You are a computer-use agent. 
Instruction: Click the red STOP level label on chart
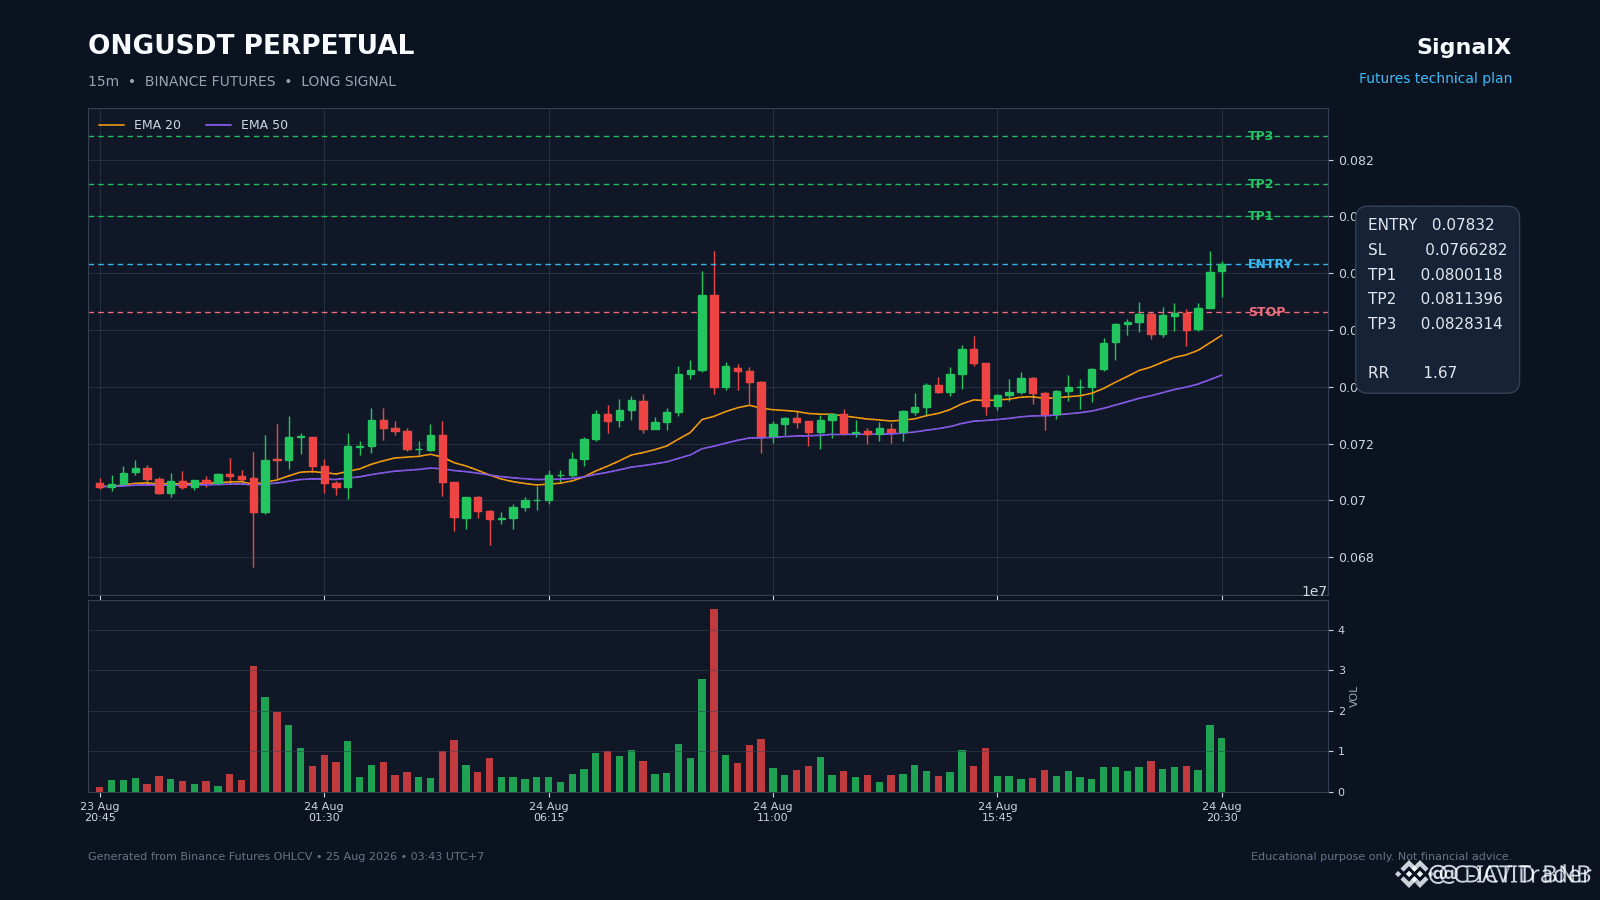click(1266, 312)
